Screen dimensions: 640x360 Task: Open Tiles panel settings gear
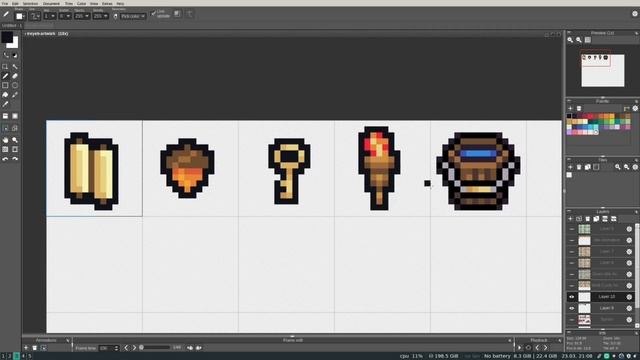(635, 167)
